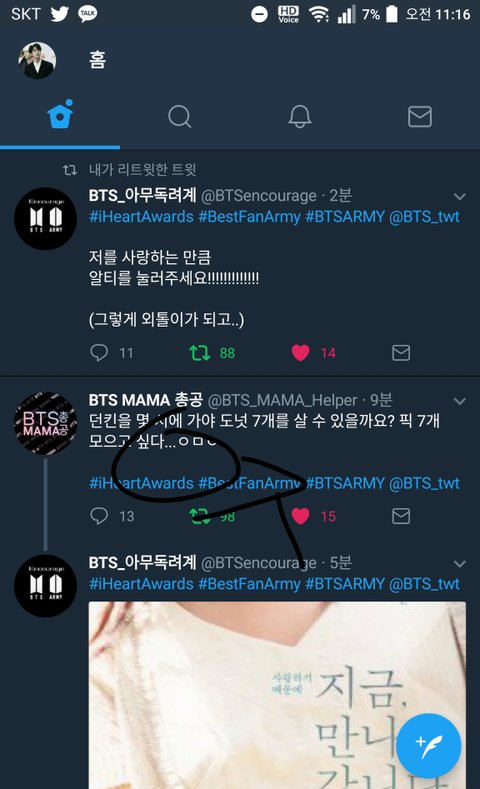
Task: Share first tweet via direct message icon
Action: pos(401,353)
